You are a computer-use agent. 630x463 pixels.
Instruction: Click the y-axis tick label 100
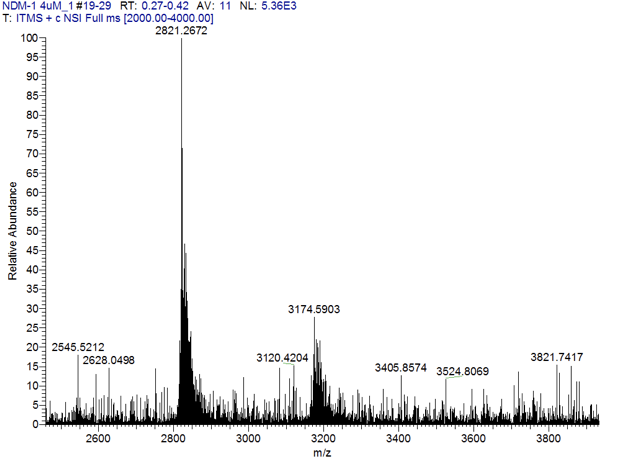(x=29, y=38)
